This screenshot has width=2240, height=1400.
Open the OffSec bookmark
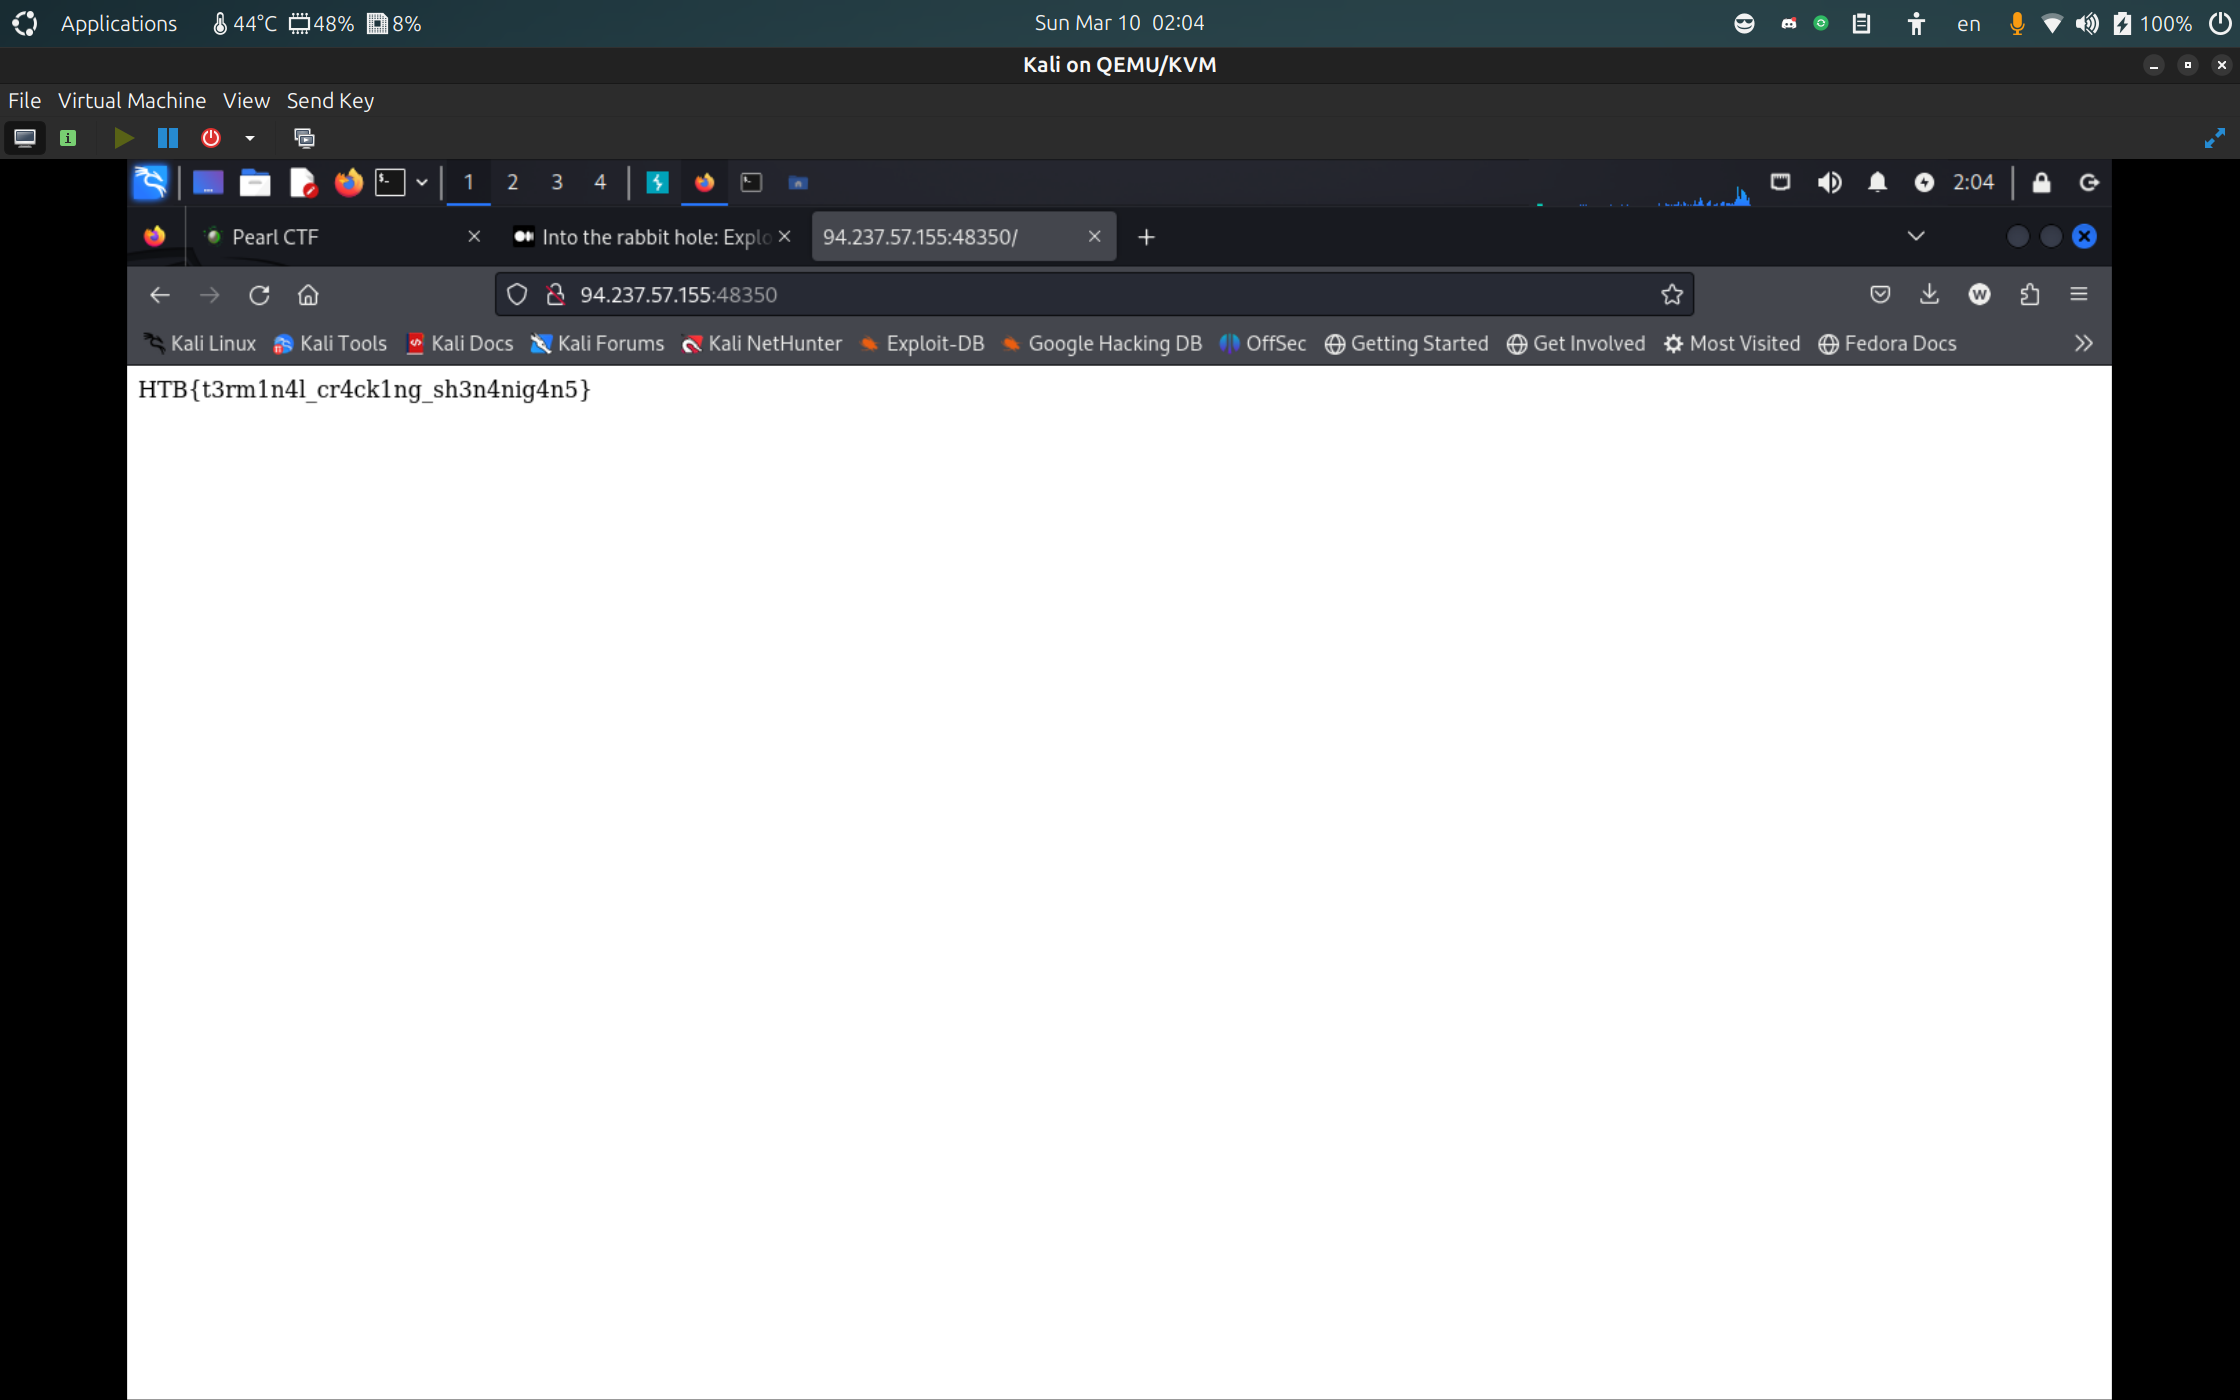pyautogui.click(x=1263, y=344)
